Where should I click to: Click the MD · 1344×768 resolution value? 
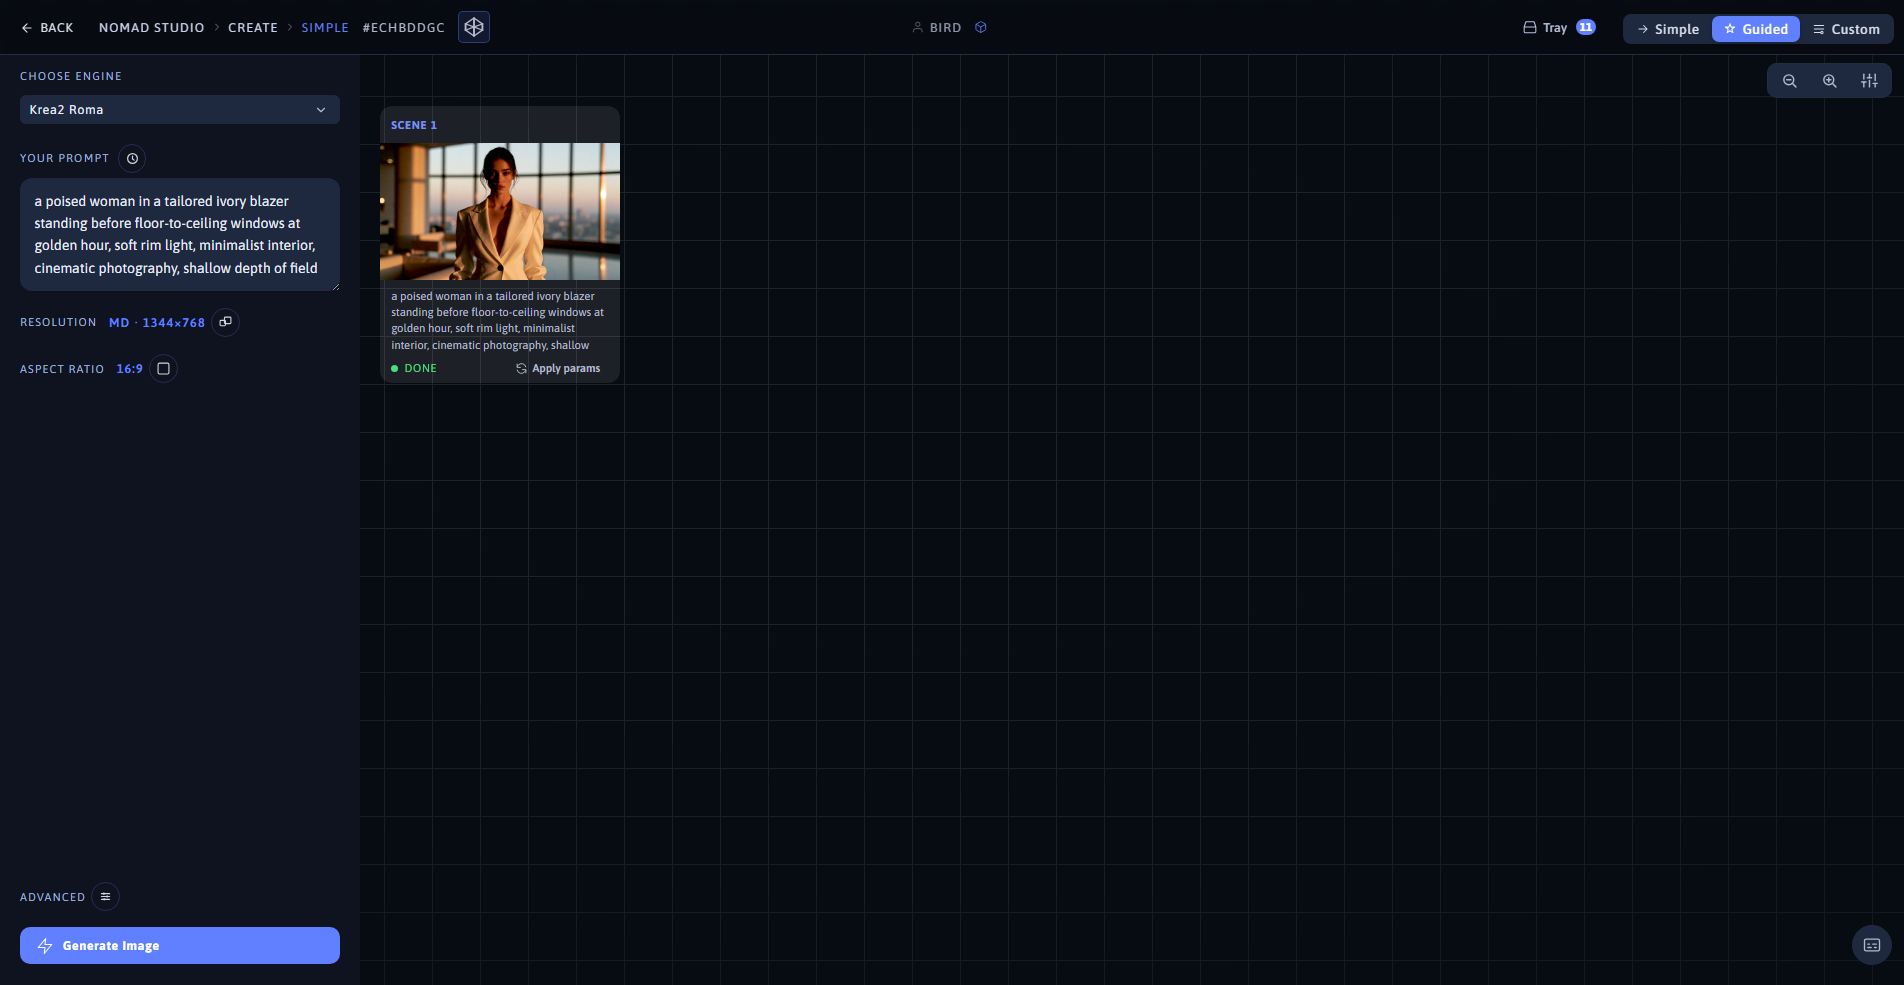[157, 323]
